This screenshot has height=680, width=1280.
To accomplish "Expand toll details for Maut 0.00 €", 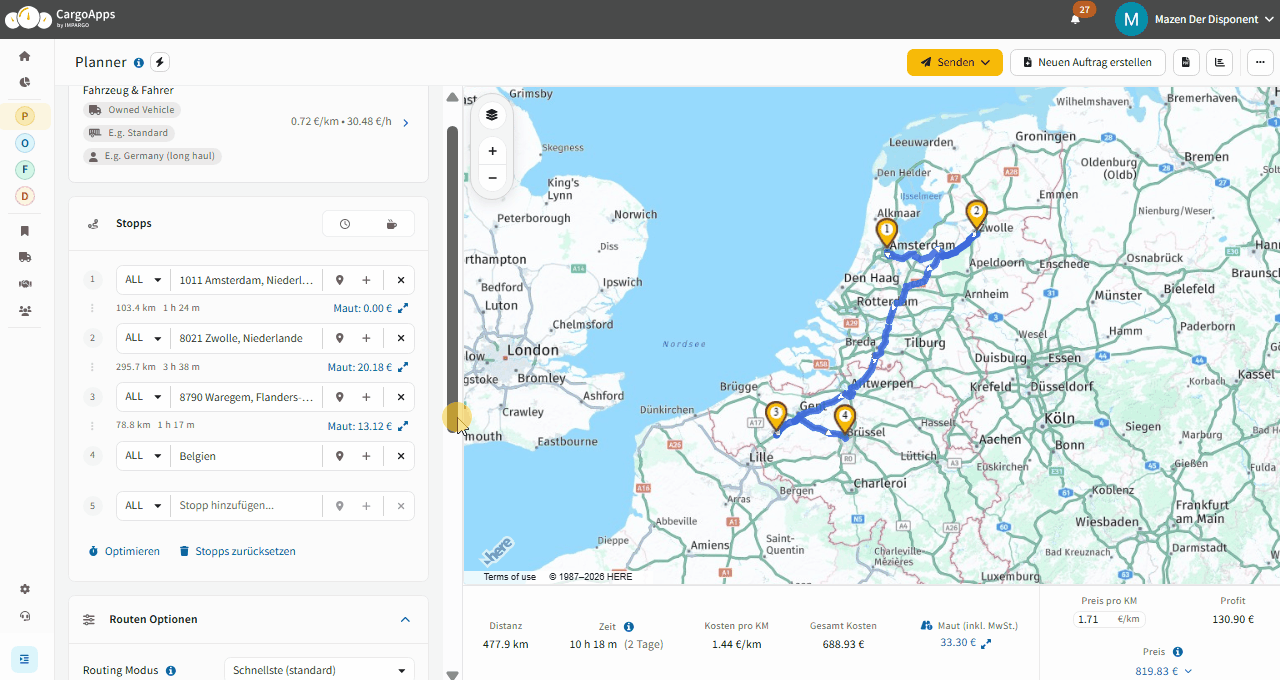I will pos(403,308).
